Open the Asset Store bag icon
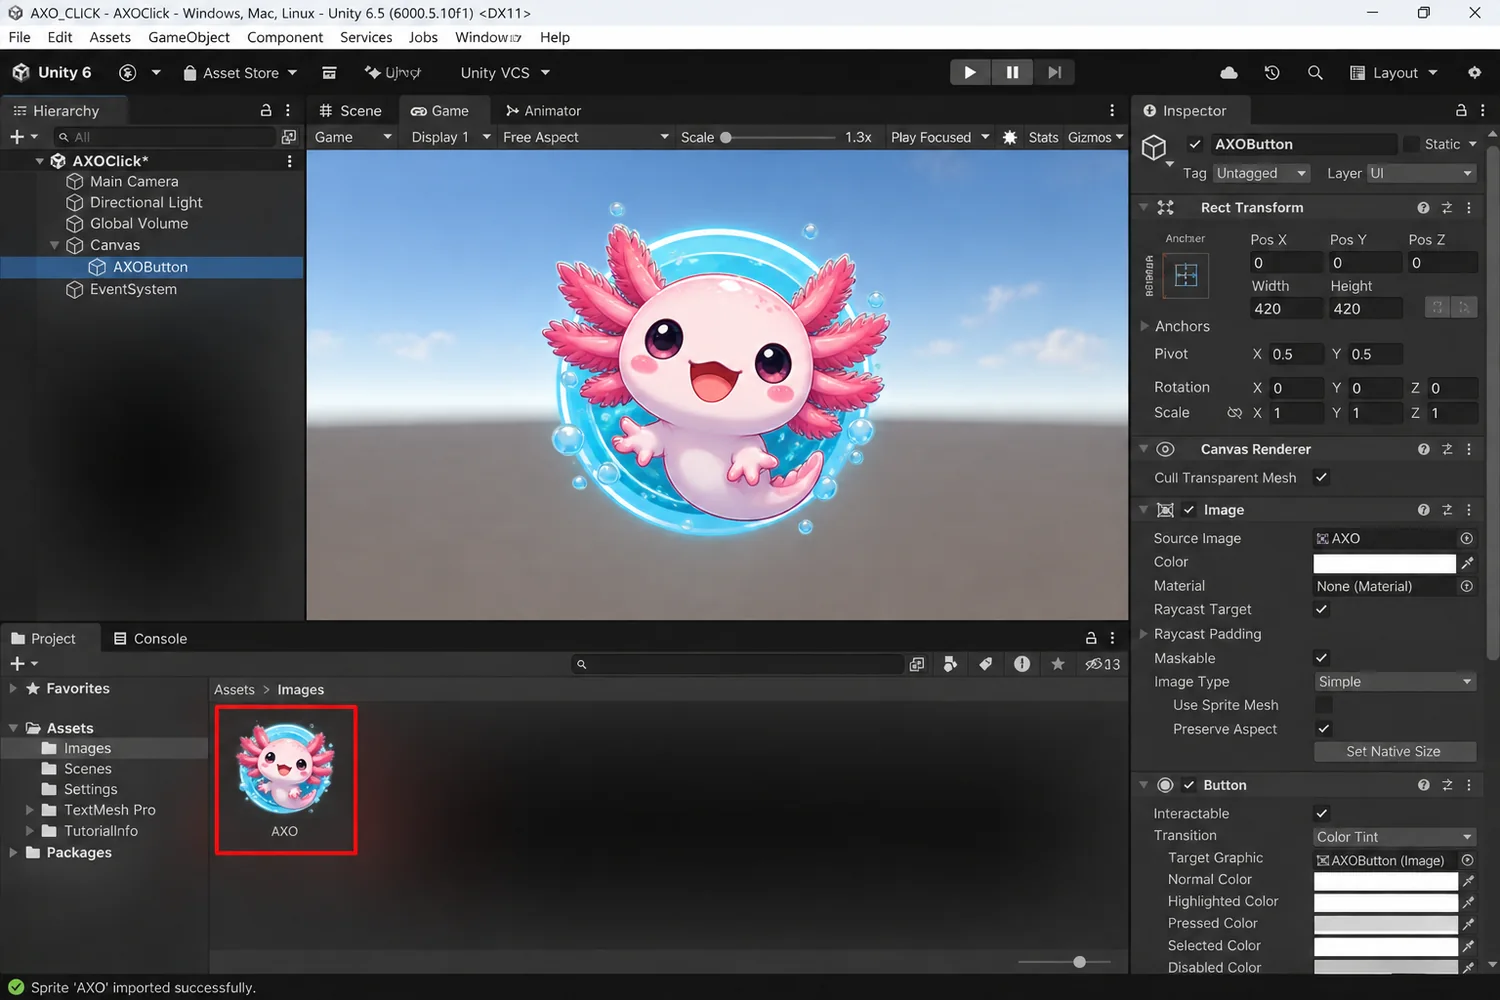The width and height of the screenshot is (1500, 1000). pyautogui.click(x=190, y=73)
